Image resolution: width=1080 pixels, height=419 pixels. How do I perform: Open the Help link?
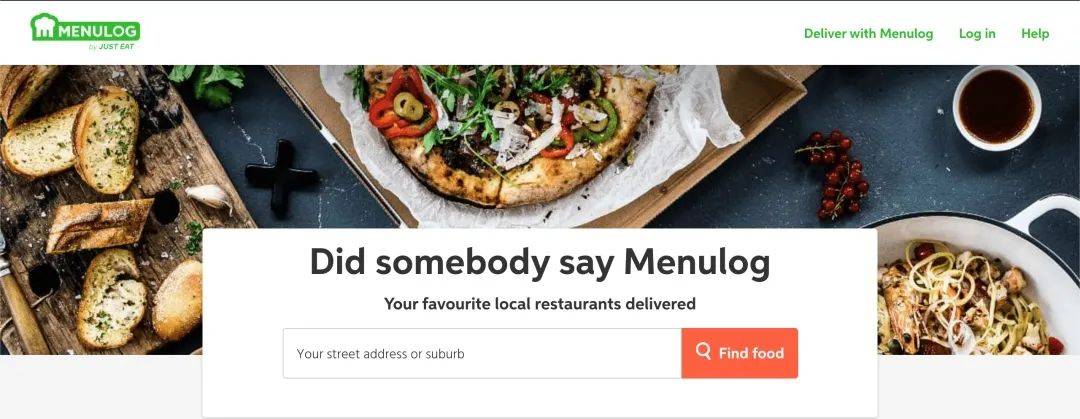1035,33
